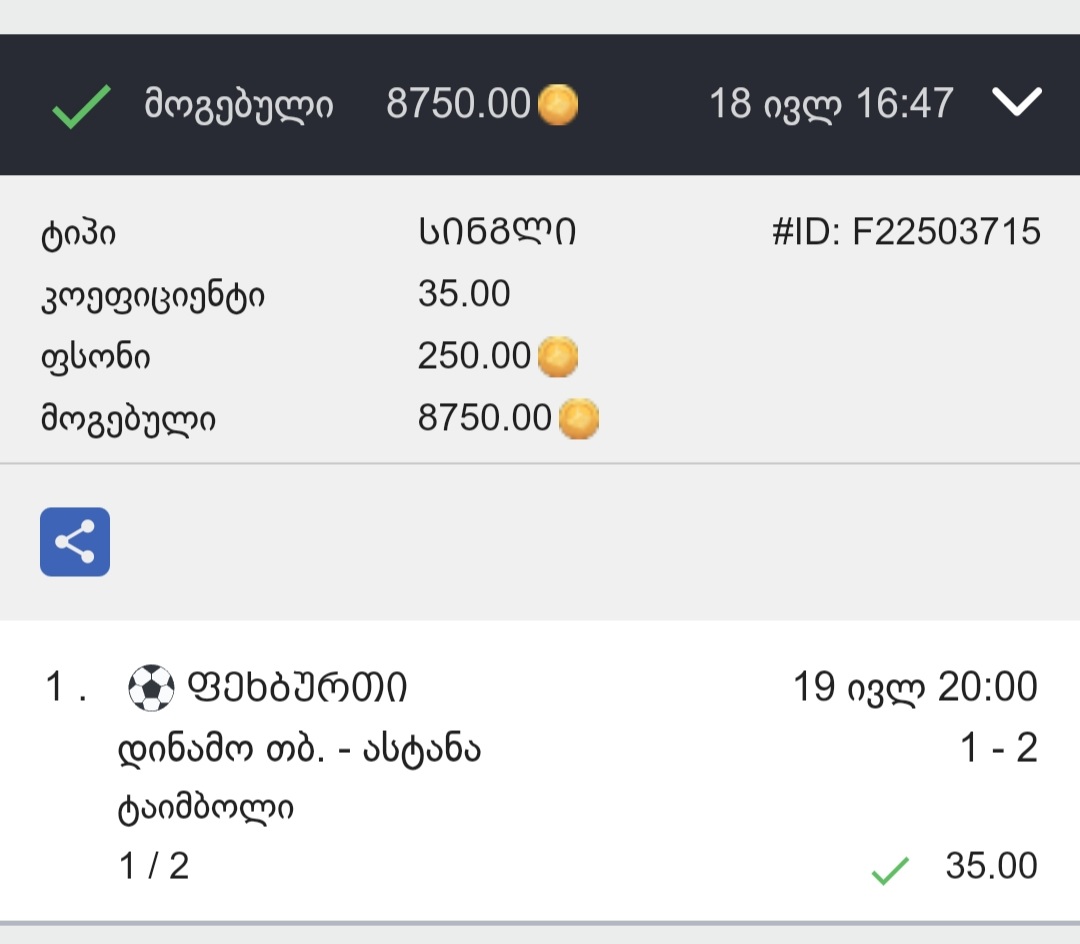Image resolution: width=1080 pixels, height=944 pixels.
Task: Collapse the bet slip with the chevron
Action: 1017,101
